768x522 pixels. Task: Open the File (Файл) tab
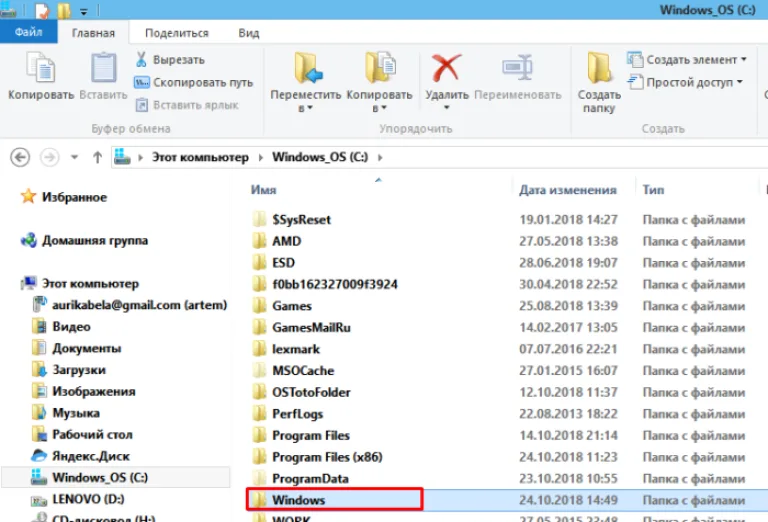point(28,32)
